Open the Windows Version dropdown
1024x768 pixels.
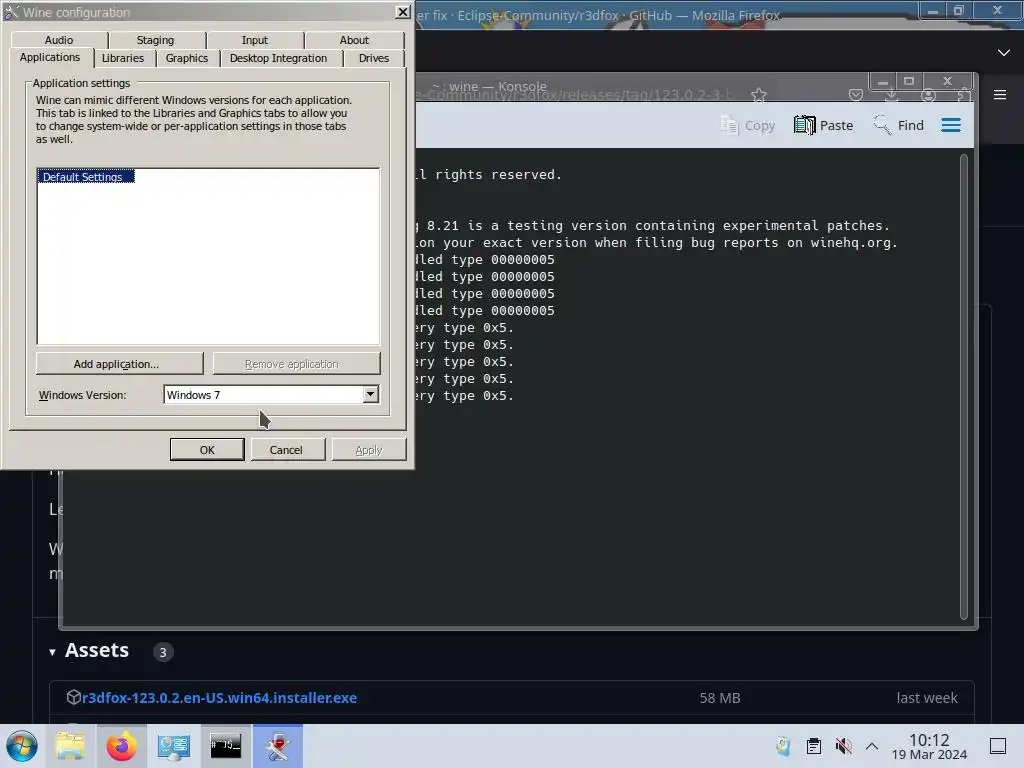[x=370, y=394]
